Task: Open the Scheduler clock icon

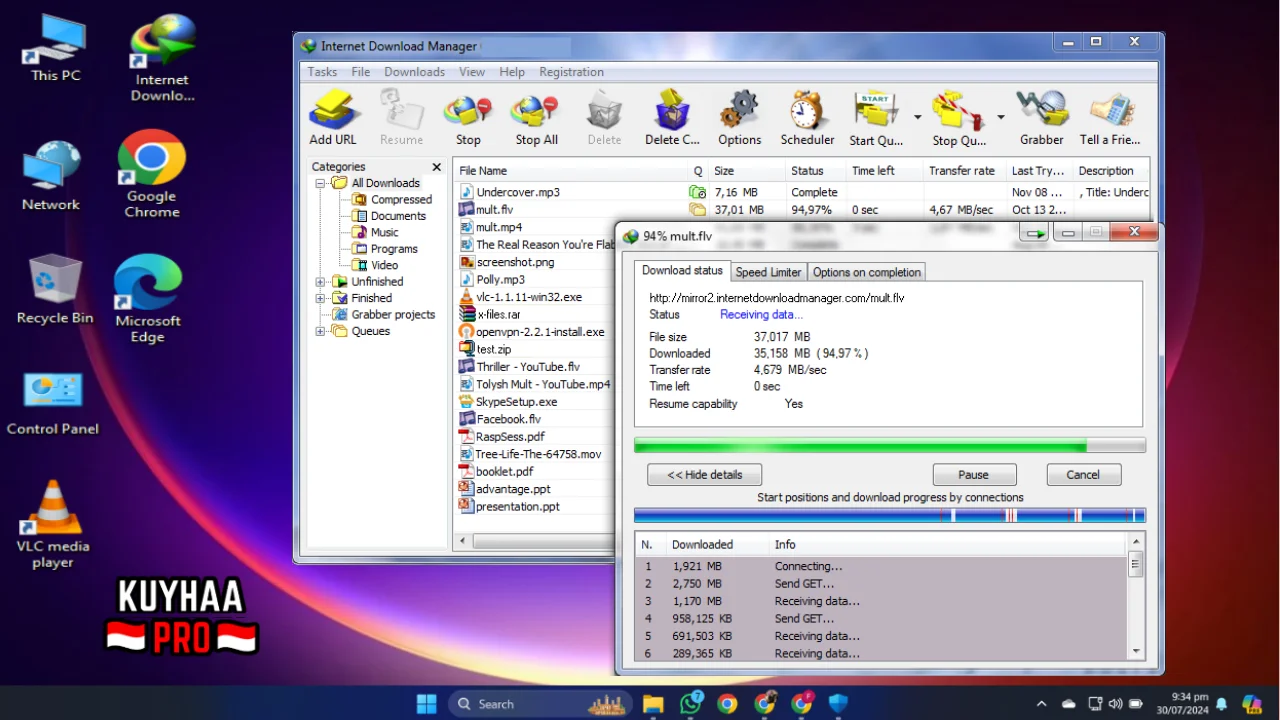Action: 807,118
